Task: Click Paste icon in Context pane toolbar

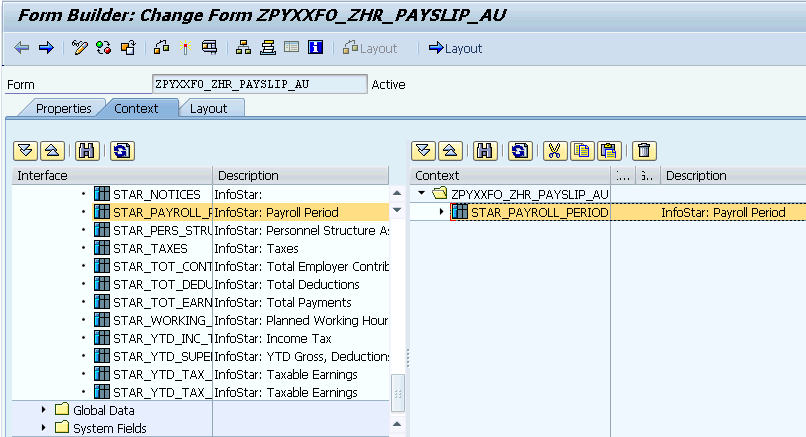Action: 609,151
